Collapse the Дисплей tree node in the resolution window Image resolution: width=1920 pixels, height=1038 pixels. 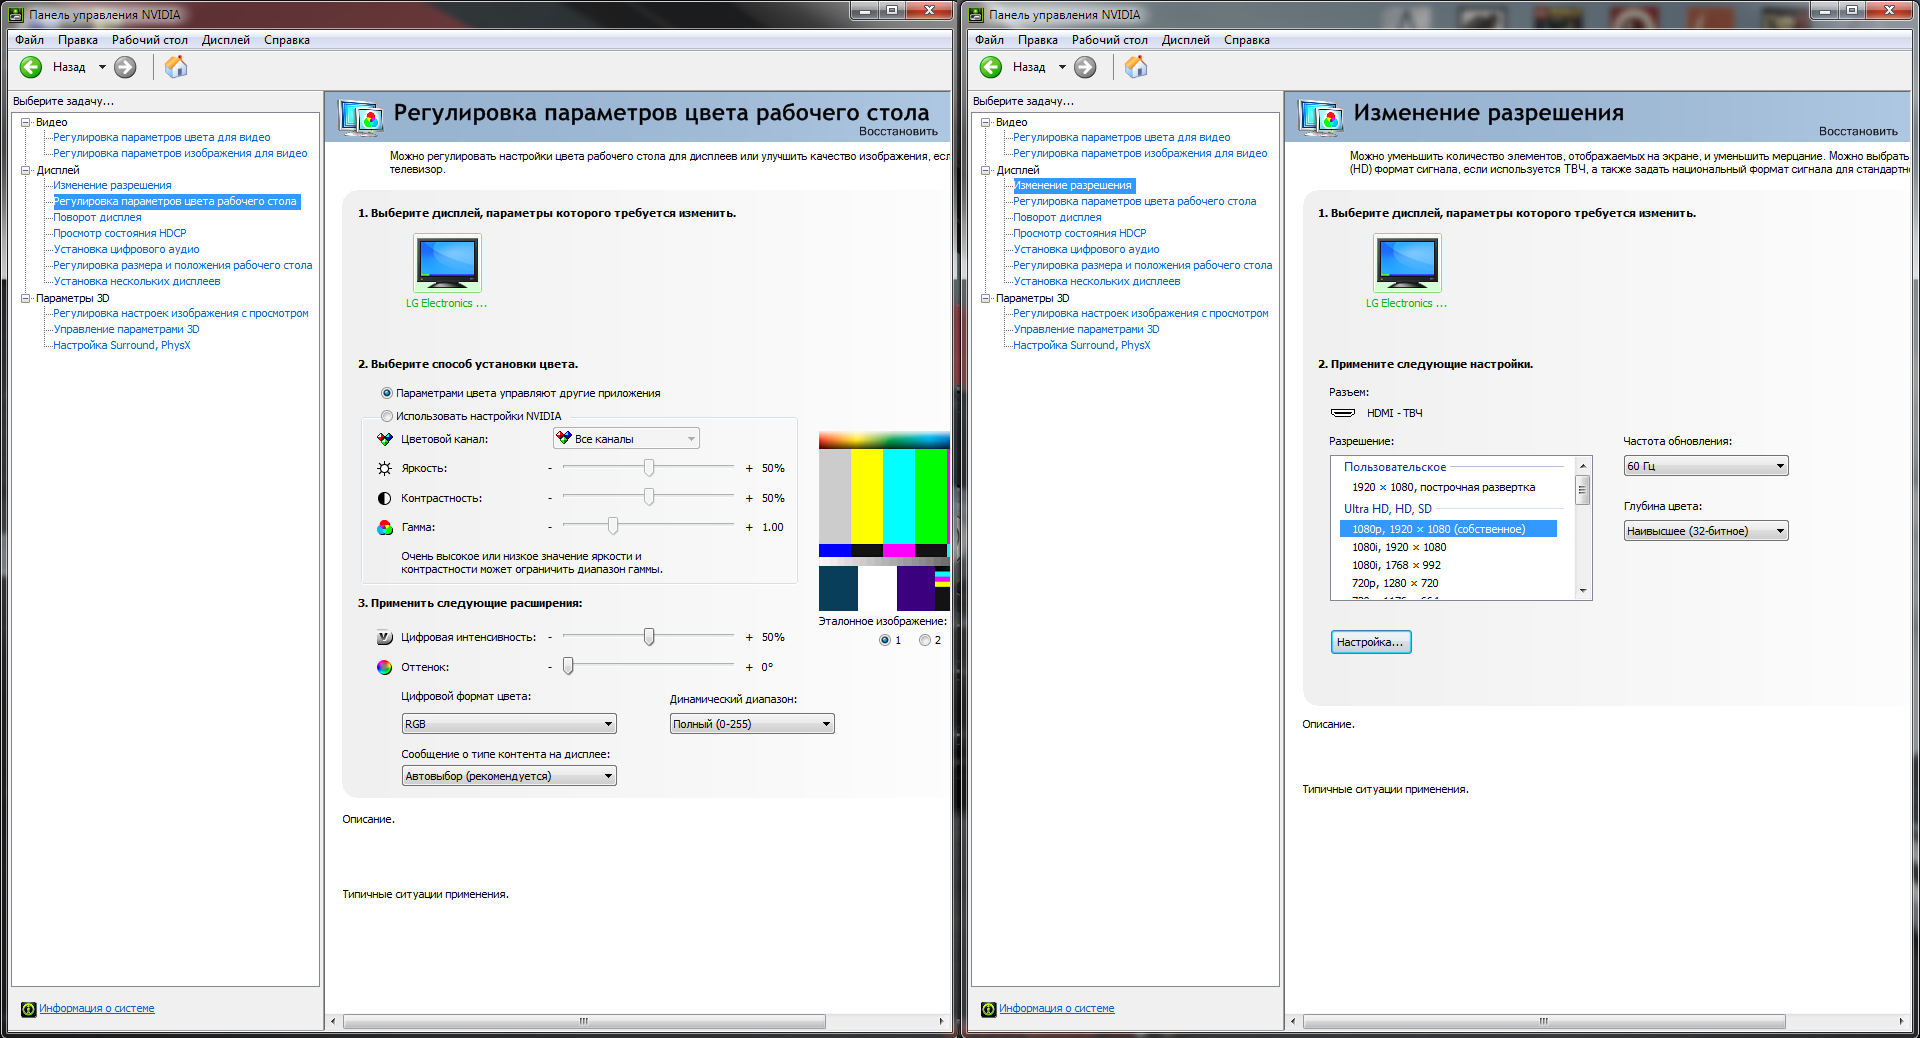pyautogui.click(x=986, y=170)
